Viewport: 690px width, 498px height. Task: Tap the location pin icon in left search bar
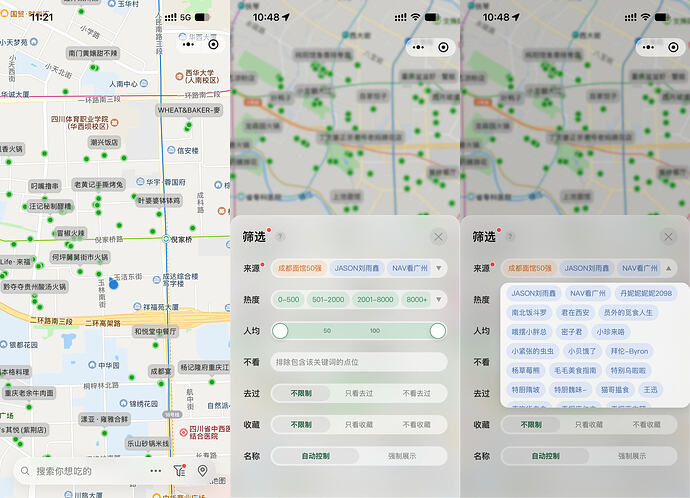pos(202,471)
